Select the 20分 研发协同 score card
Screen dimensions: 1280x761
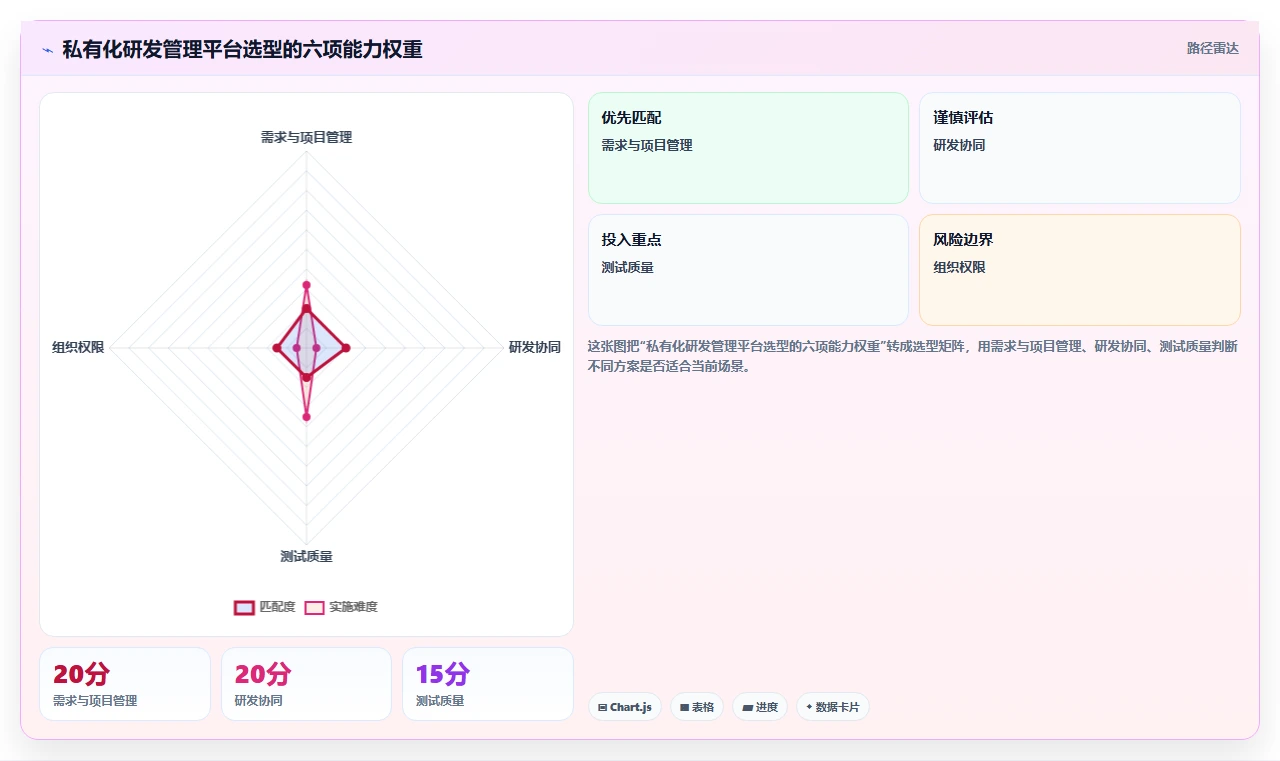point(306,684)
